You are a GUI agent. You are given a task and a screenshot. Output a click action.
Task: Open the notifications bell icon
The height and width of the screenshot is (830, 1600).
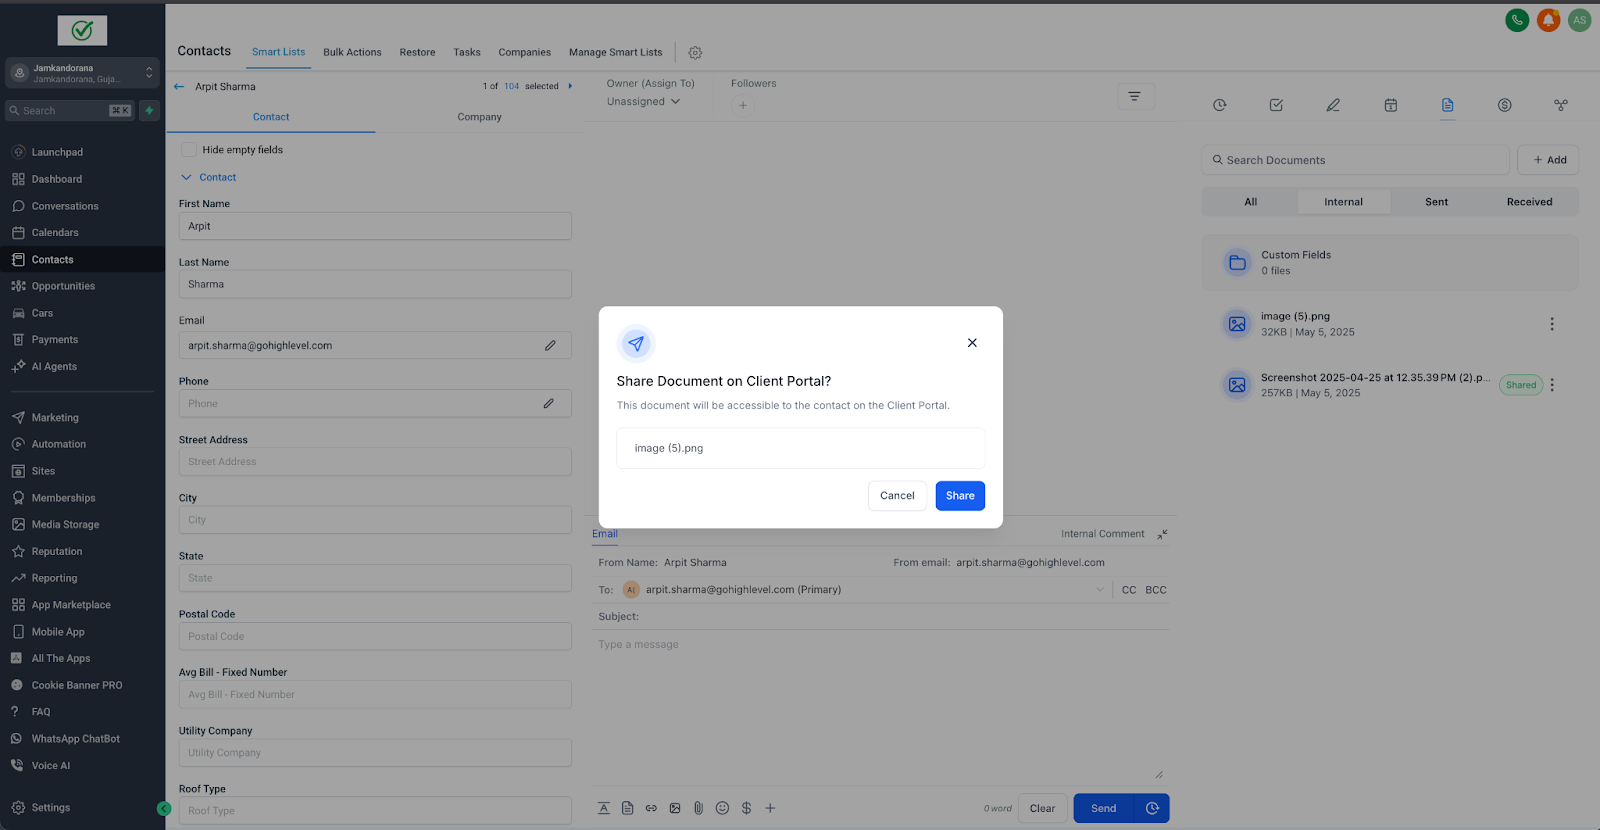(x=1548, y=20)
